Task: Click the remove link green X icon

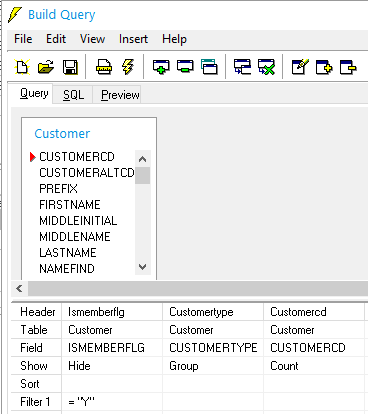Action: coord(266,67)
